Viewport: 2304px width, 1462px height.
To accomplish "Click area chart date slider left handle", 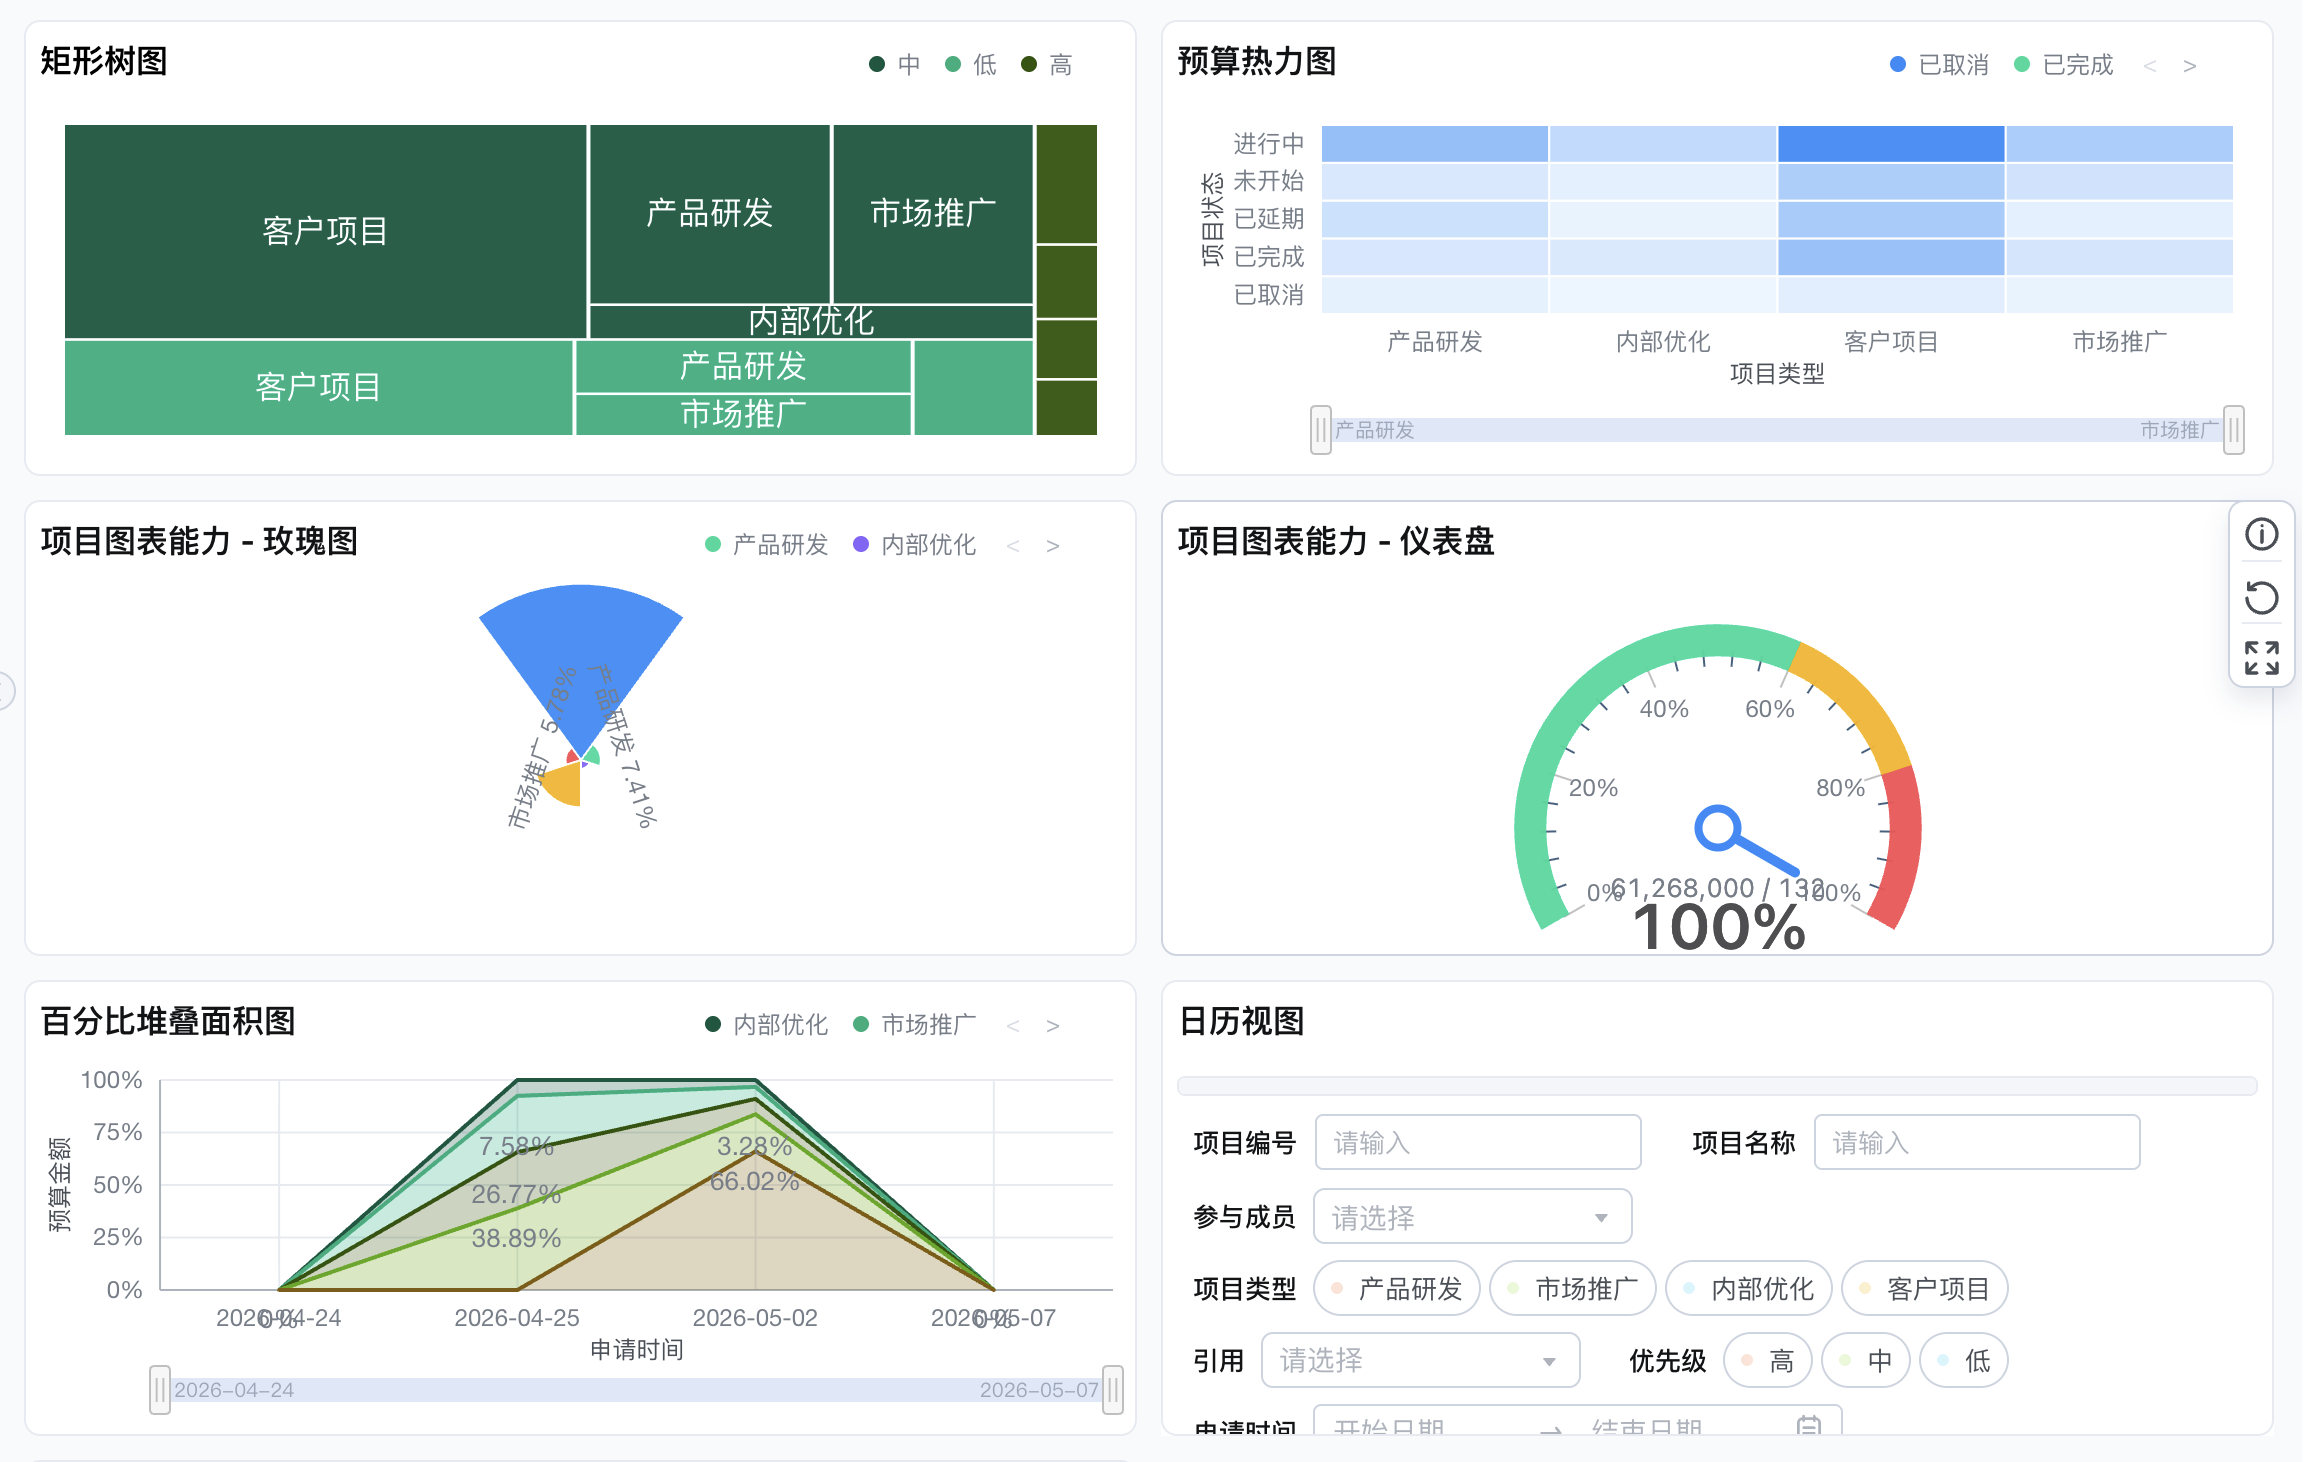I will click(x=160, y=1390).
